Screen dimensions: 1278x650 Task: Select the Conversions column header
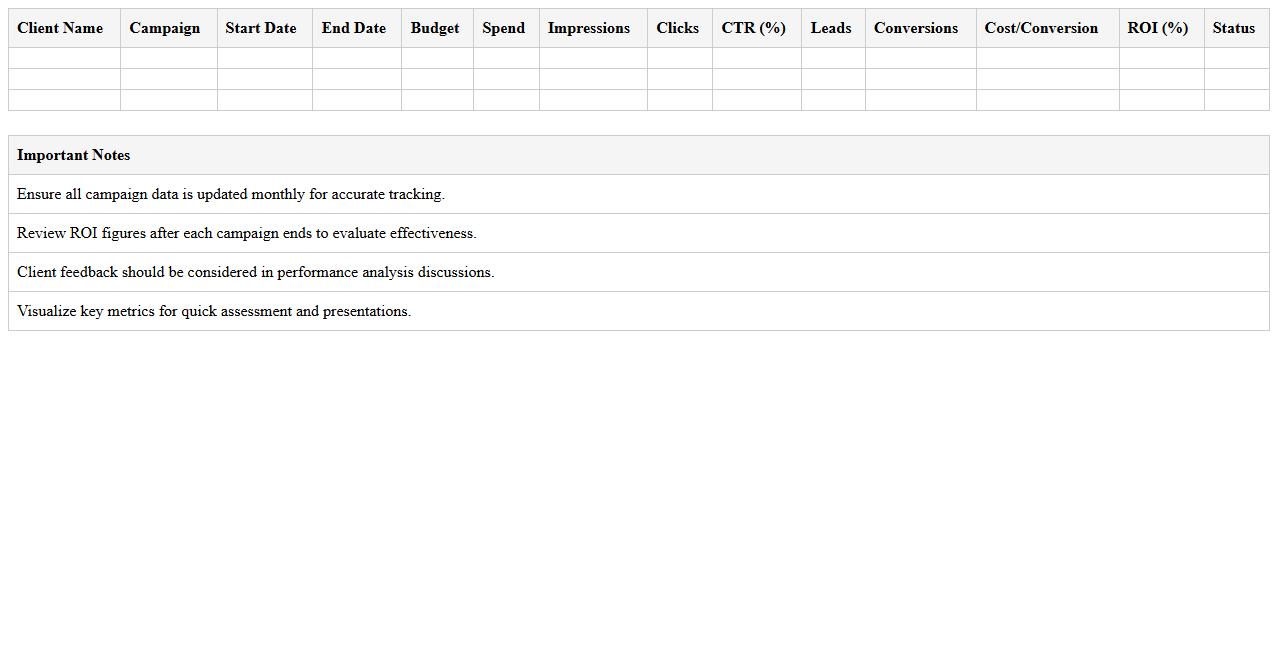[x=915, y=28]
